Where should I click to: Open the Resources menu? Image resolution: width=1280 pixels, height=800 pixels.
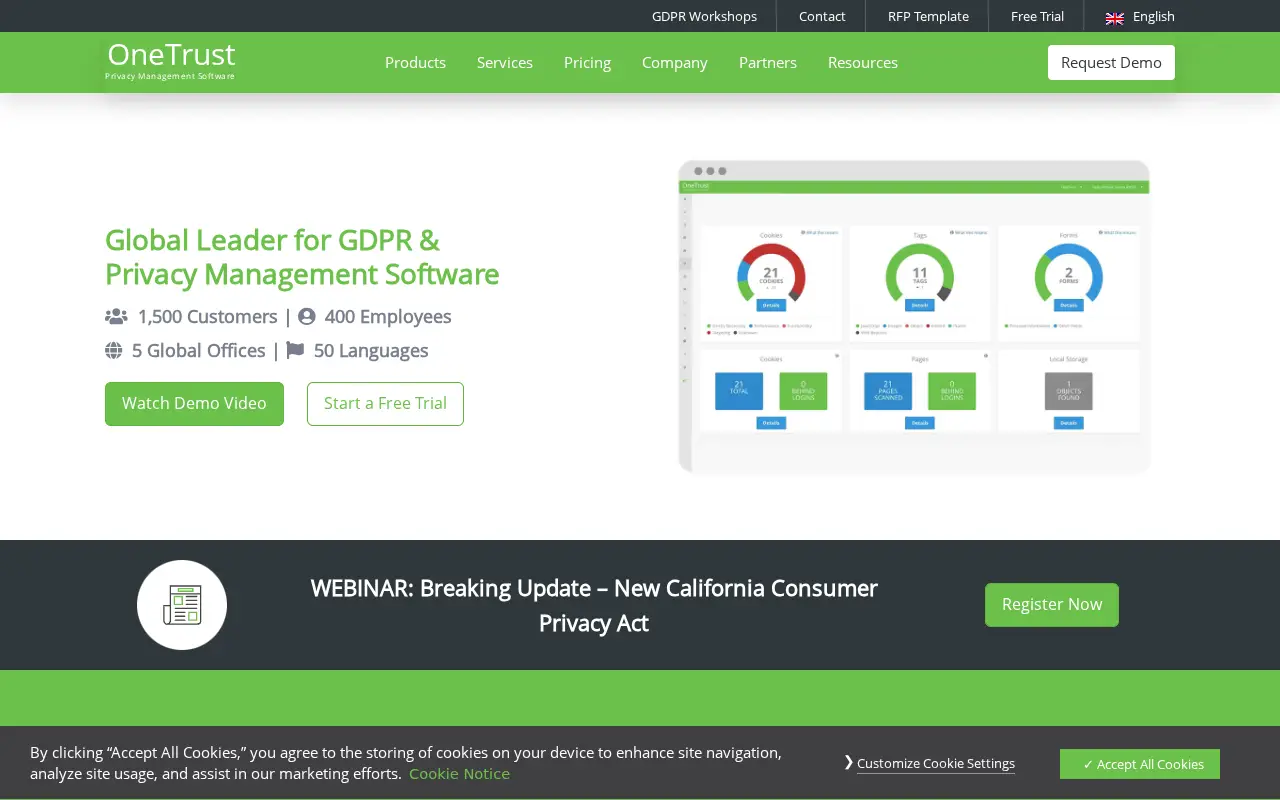pos(863,62)
